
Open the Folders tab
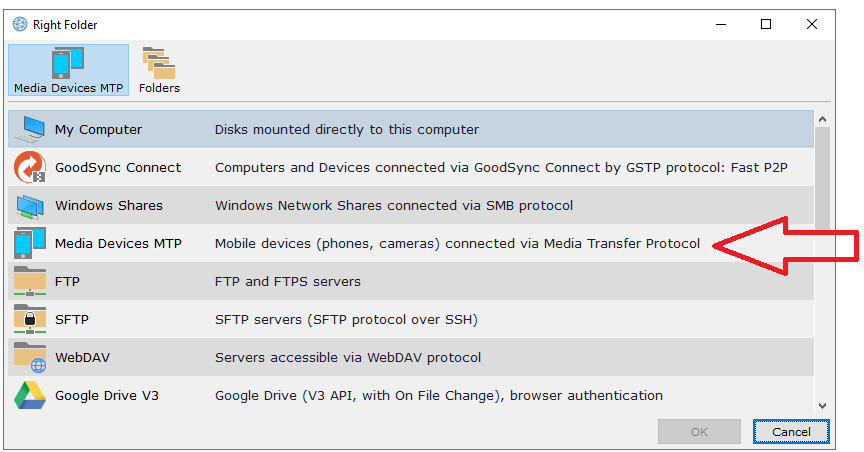159,70
